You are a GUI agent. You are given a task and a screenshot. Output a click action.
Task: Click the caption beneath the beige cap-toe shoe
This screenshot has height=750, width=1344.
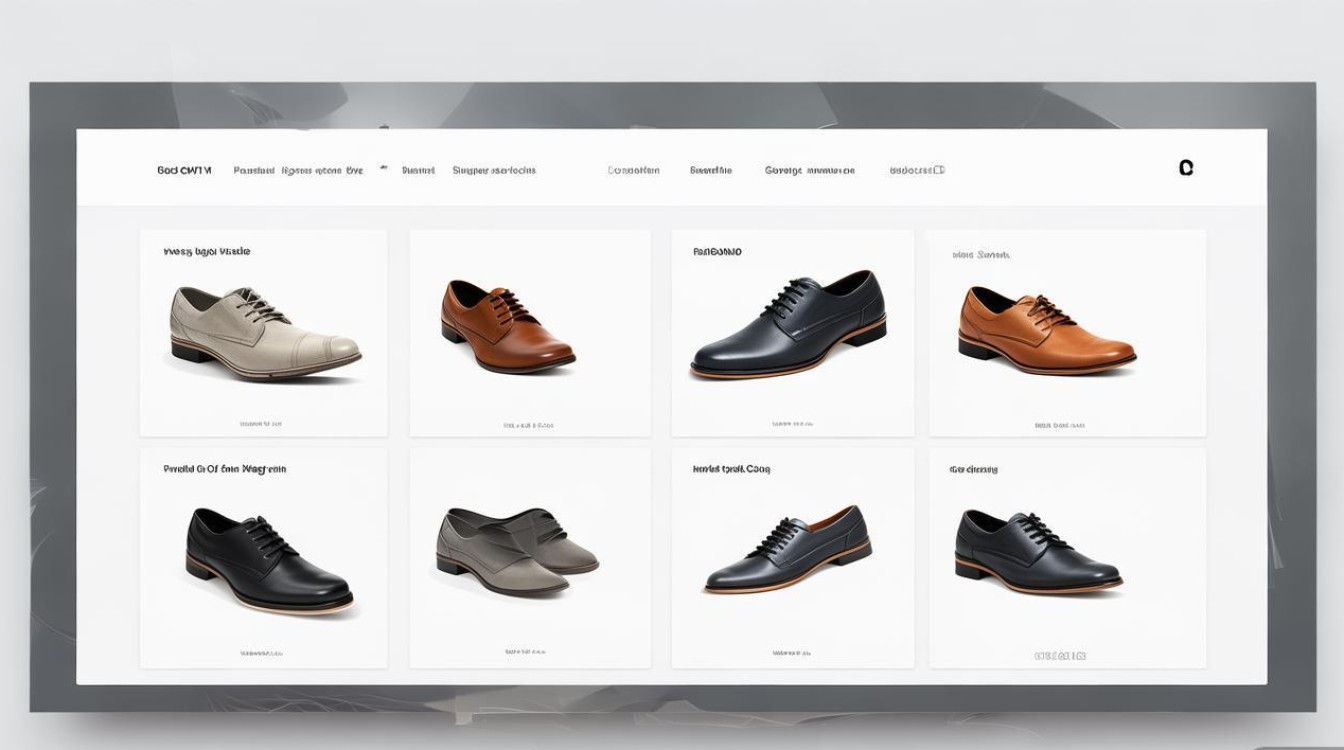click(261, 424)
